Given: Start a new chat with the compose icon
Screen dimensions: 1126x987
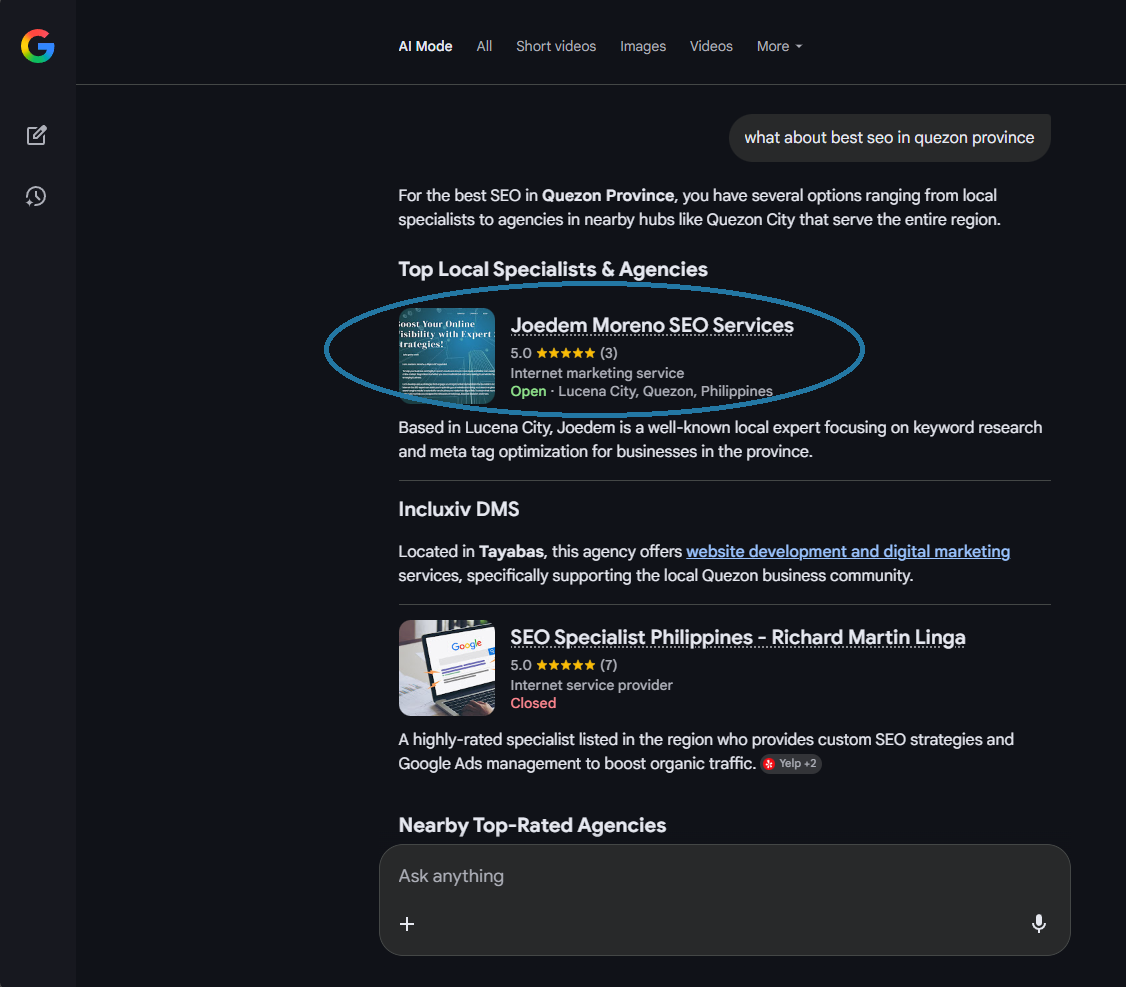Looking at the screenshot, I should [x=37, y=135].
